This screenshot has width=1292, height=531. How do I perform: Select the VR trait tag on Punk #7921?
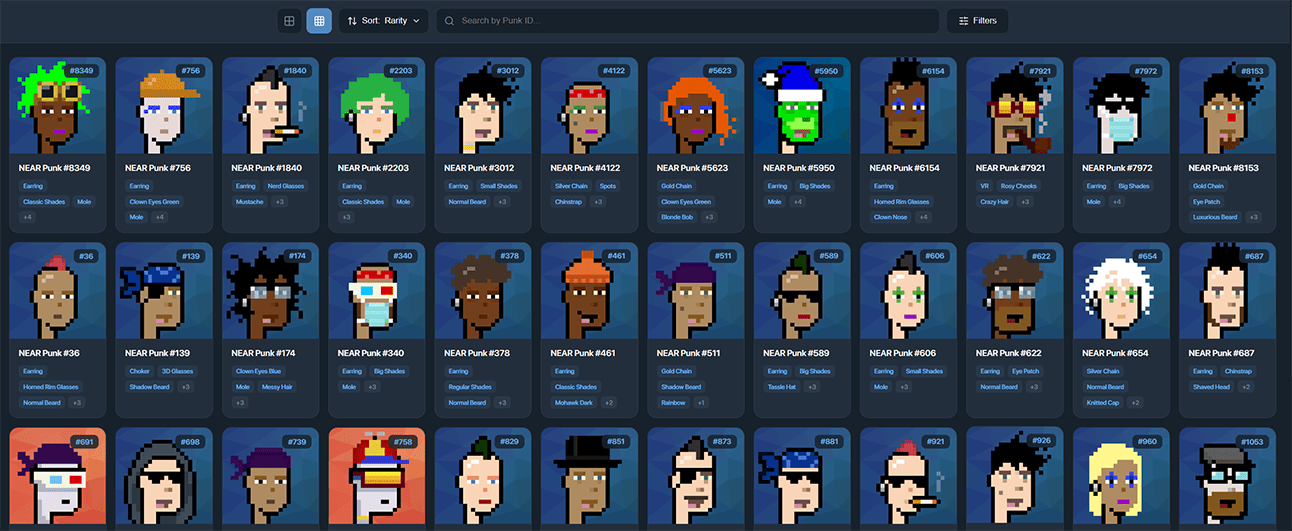(984, 186)
